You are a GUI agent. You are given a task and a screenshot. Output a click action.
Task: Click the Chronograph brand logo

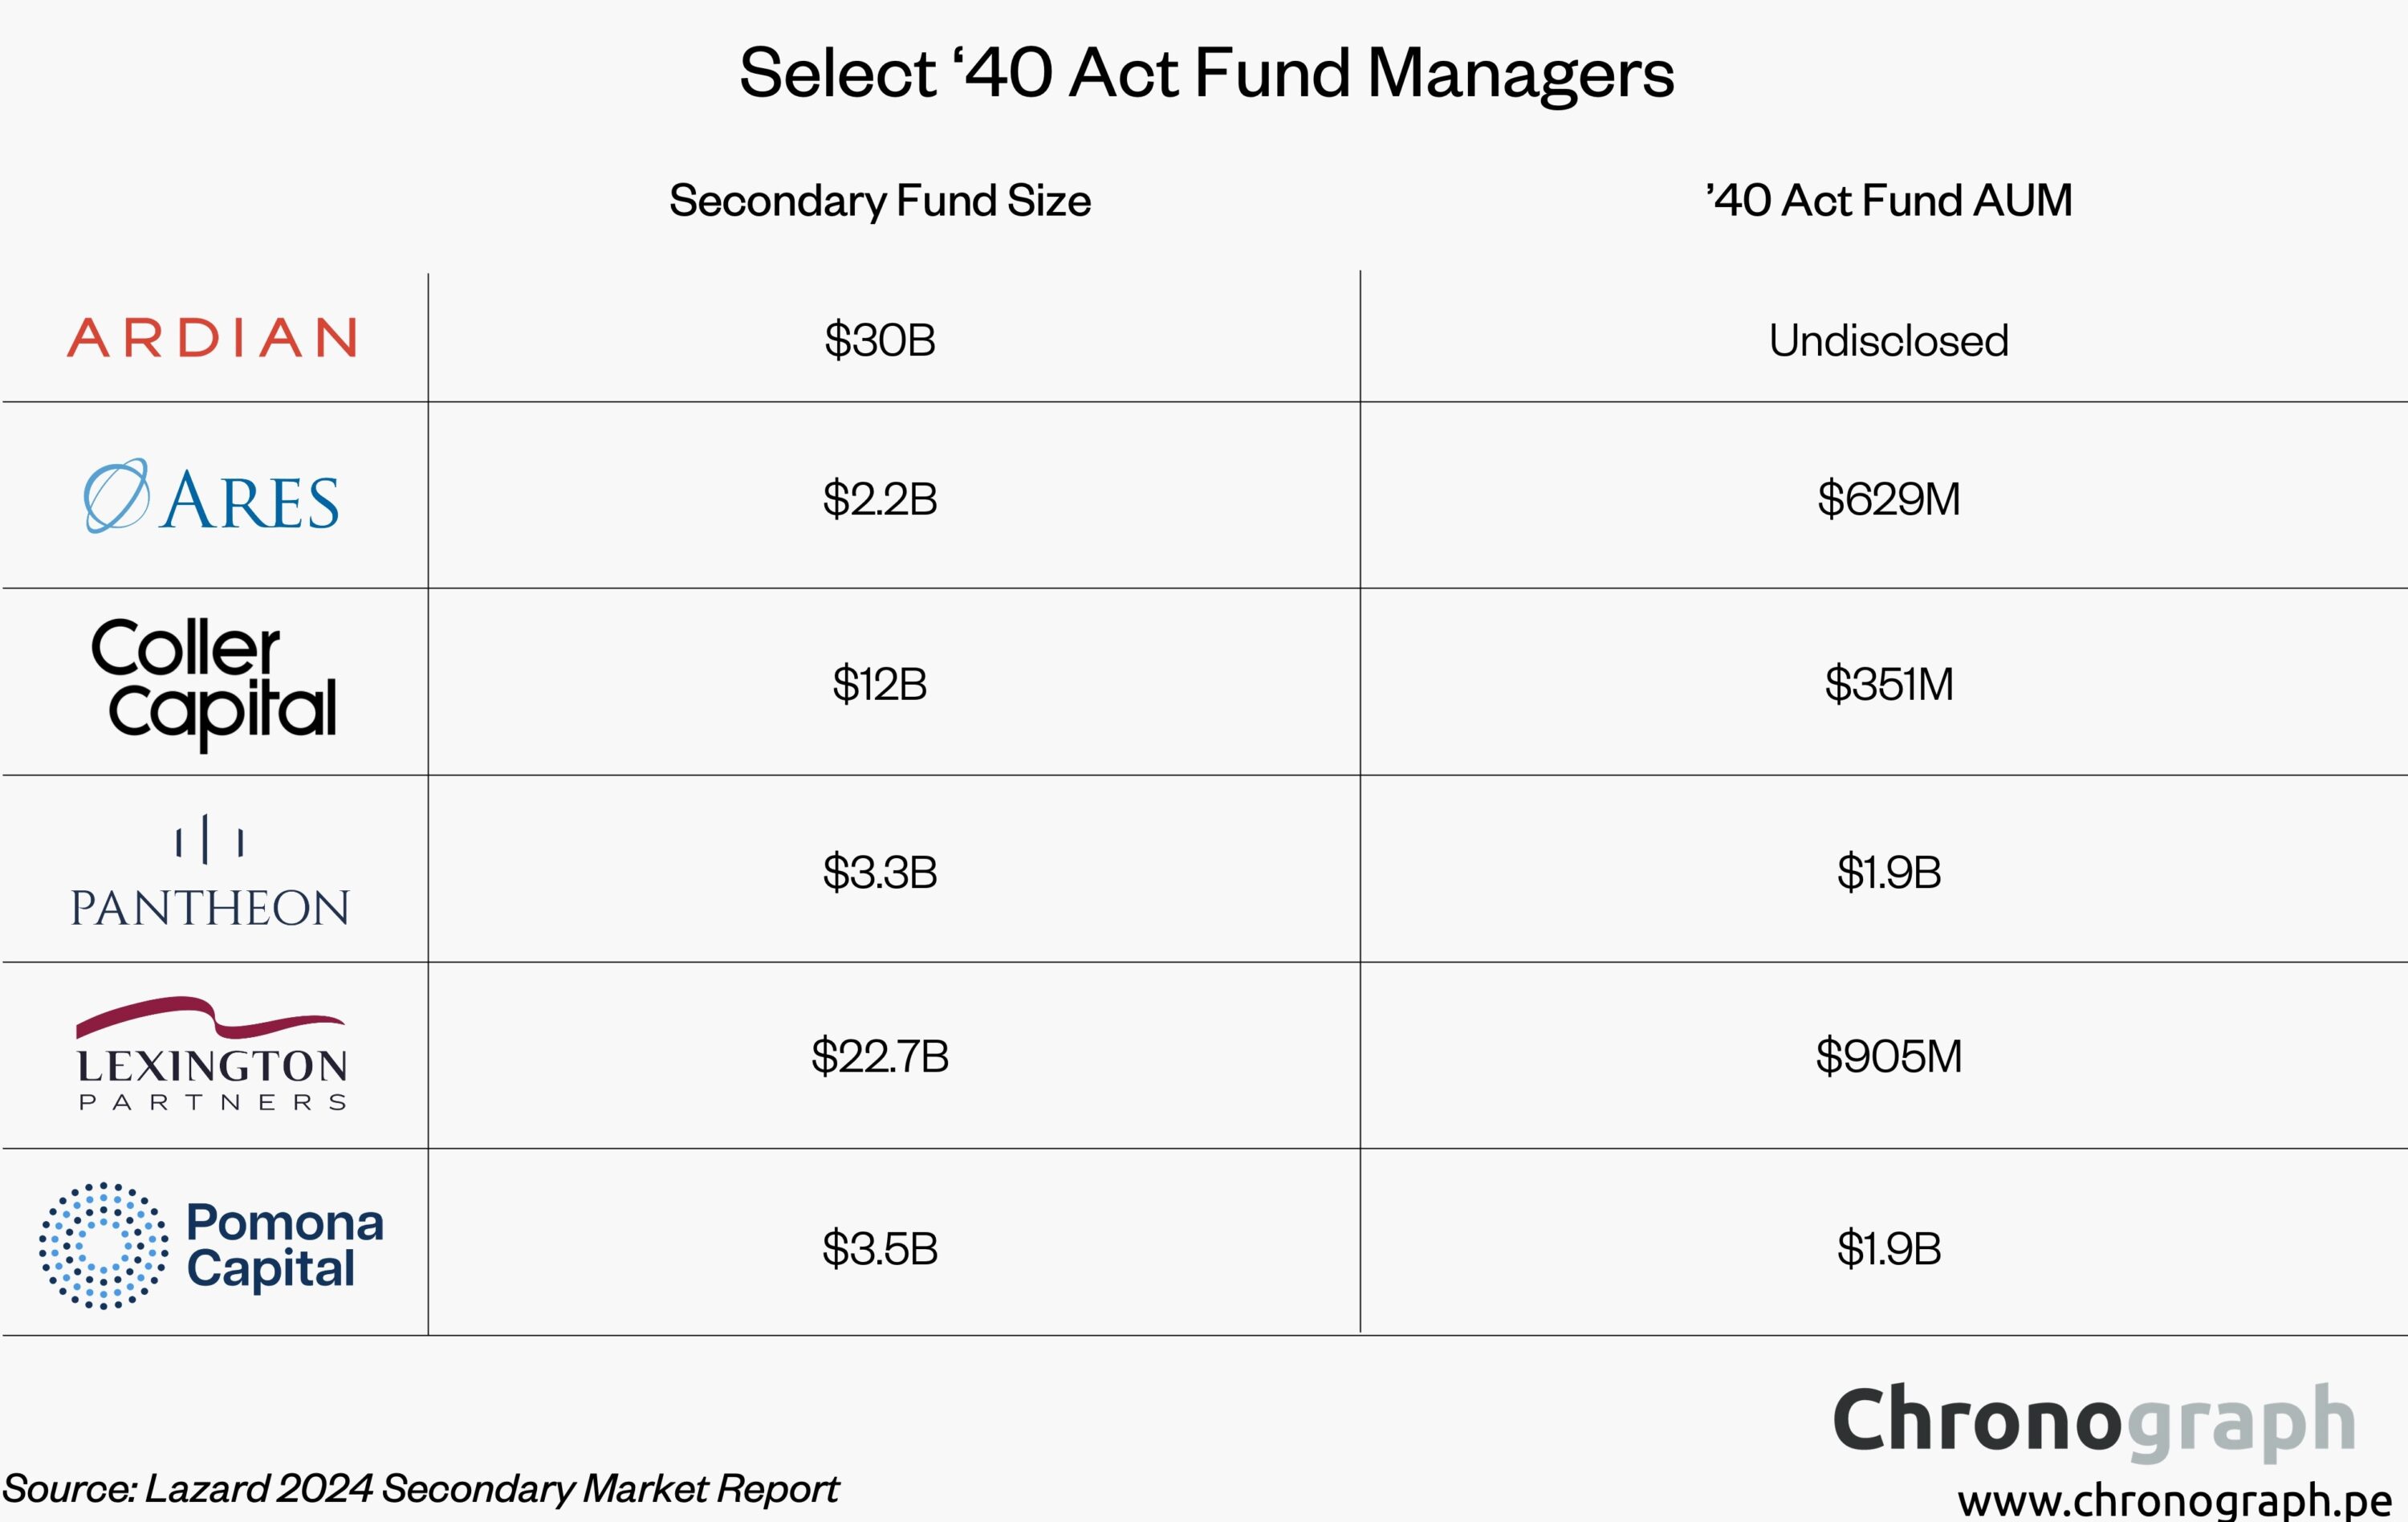click(2094, 1422)
